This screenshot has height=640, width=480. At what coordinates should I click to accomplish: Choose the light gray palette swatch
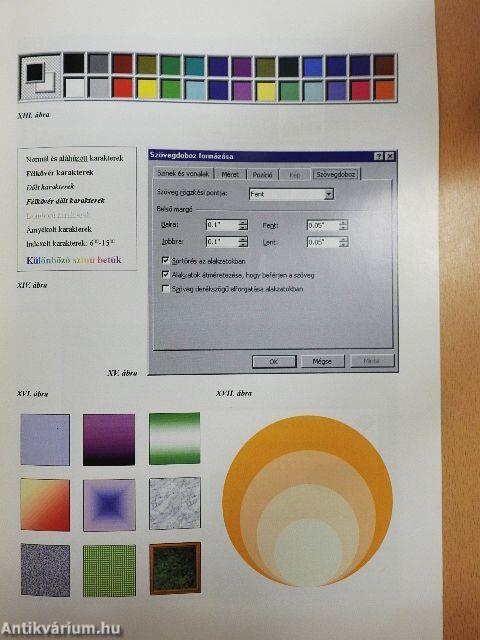pos(99,87)
